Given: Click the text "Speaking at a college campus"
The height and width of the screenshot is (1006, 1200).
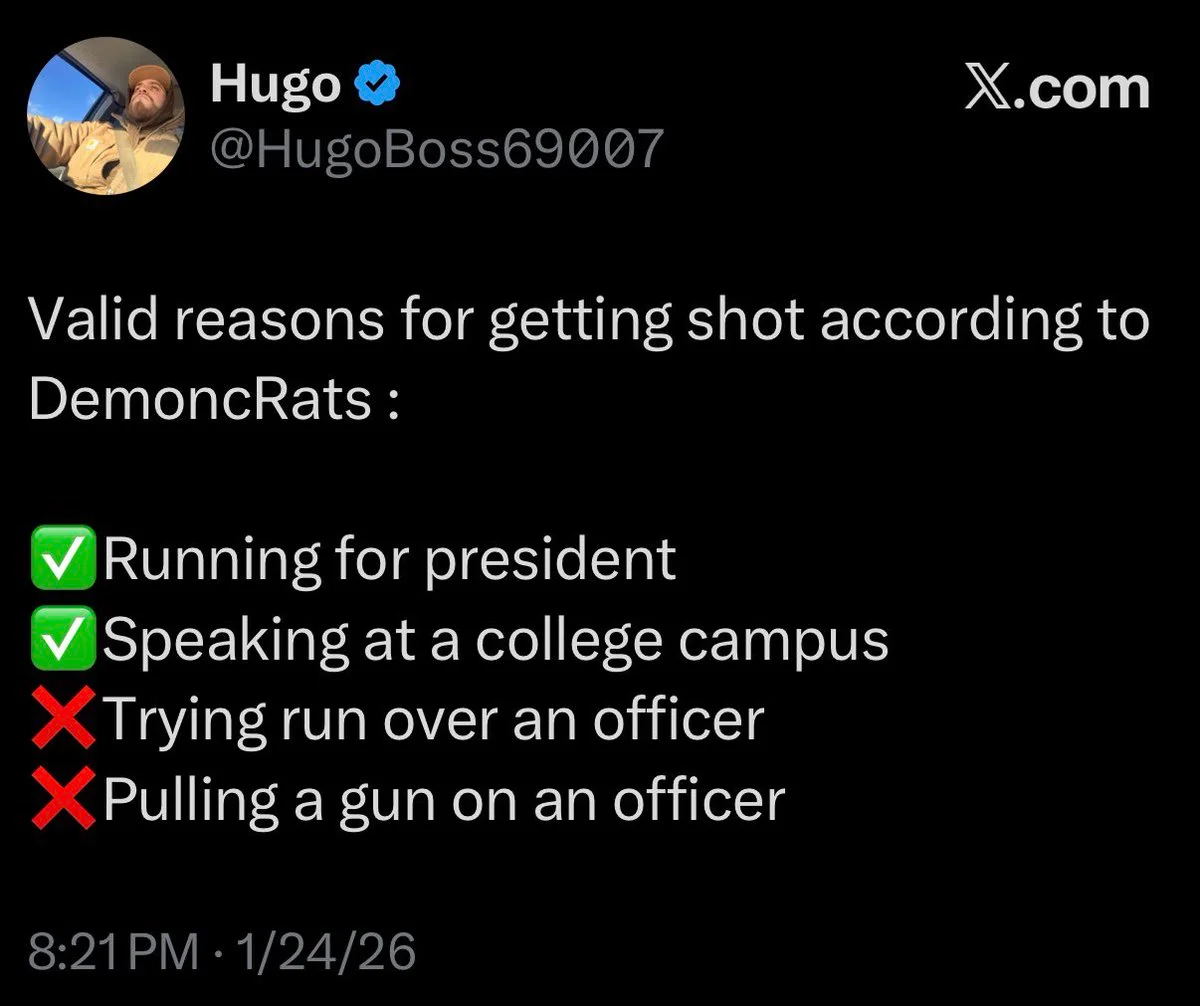Looking at the screenshot, I should (x=495, y=640).
